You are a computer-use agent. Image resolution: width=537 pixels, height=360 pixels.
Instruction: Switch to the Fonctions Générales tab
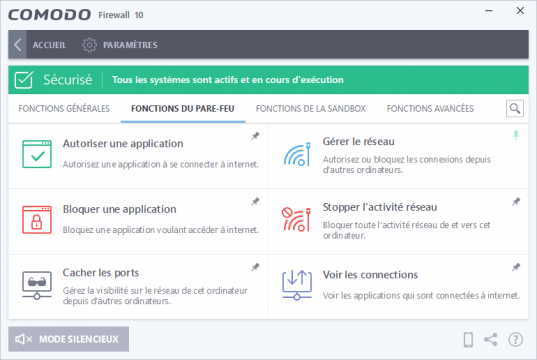tap(64, 109)
